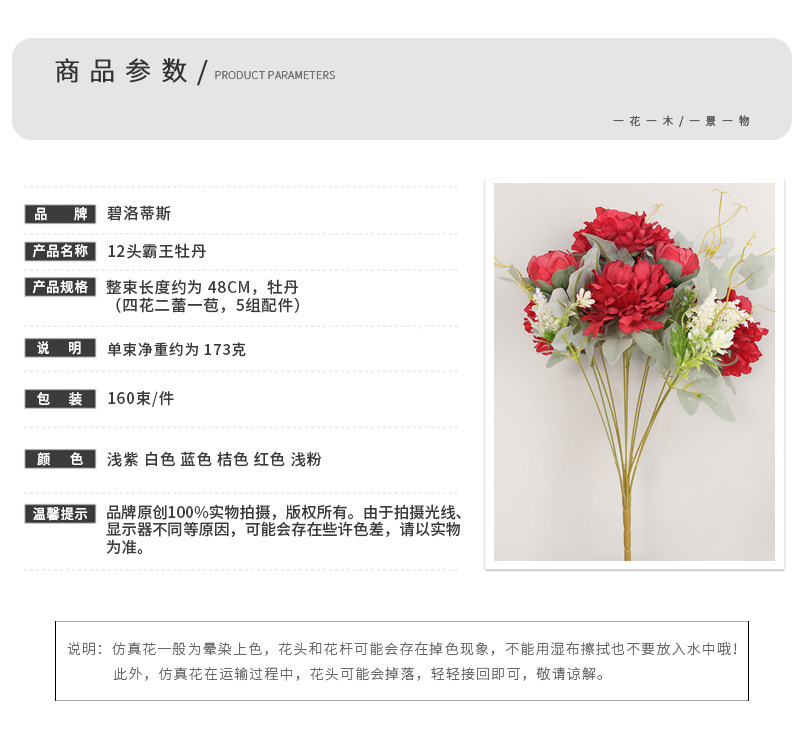Screen dimensions: 800x729
Task: Click the color option 红色
Action: tap(269, 459)
